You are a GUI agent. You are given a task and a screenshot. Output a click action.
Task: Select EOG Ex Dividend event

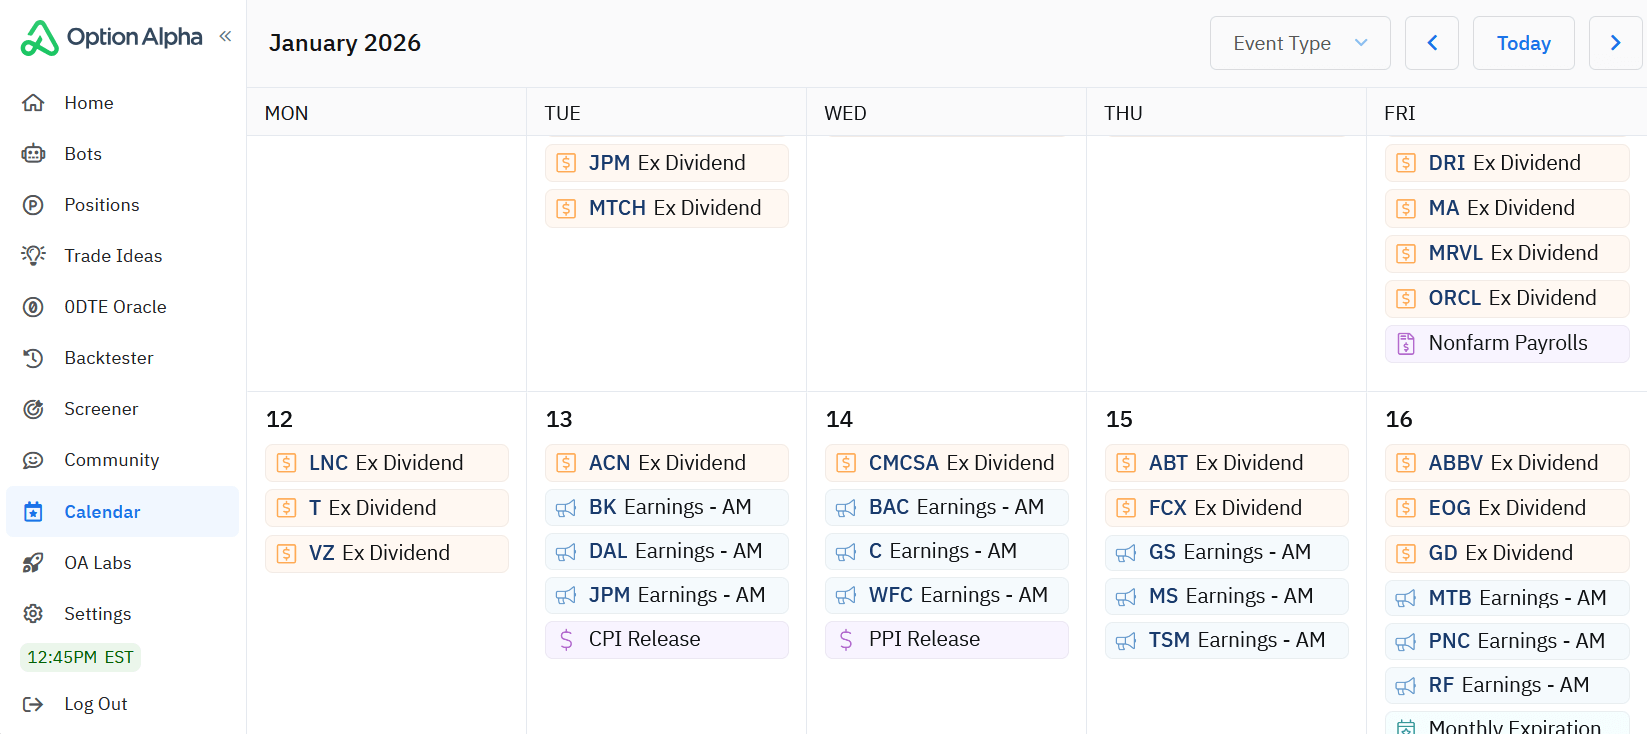pos(1507,508)
